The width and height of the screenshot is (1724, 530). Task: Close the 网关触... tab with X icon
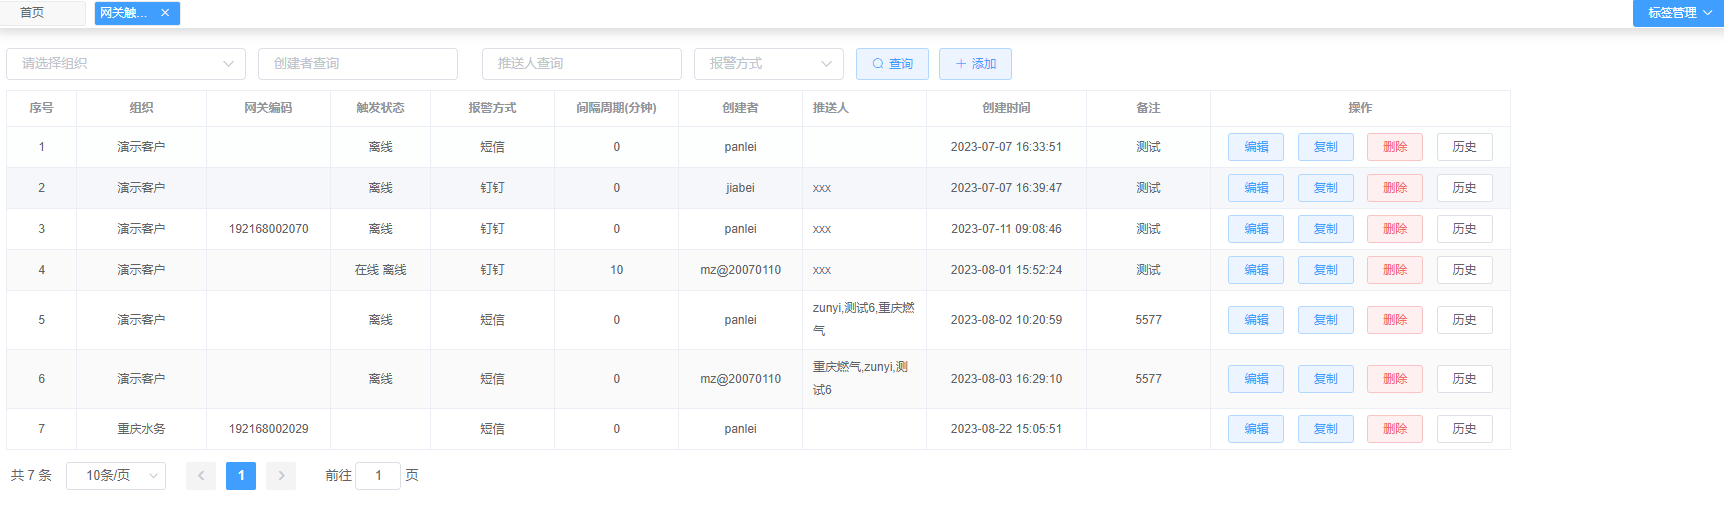coord(165,13)
